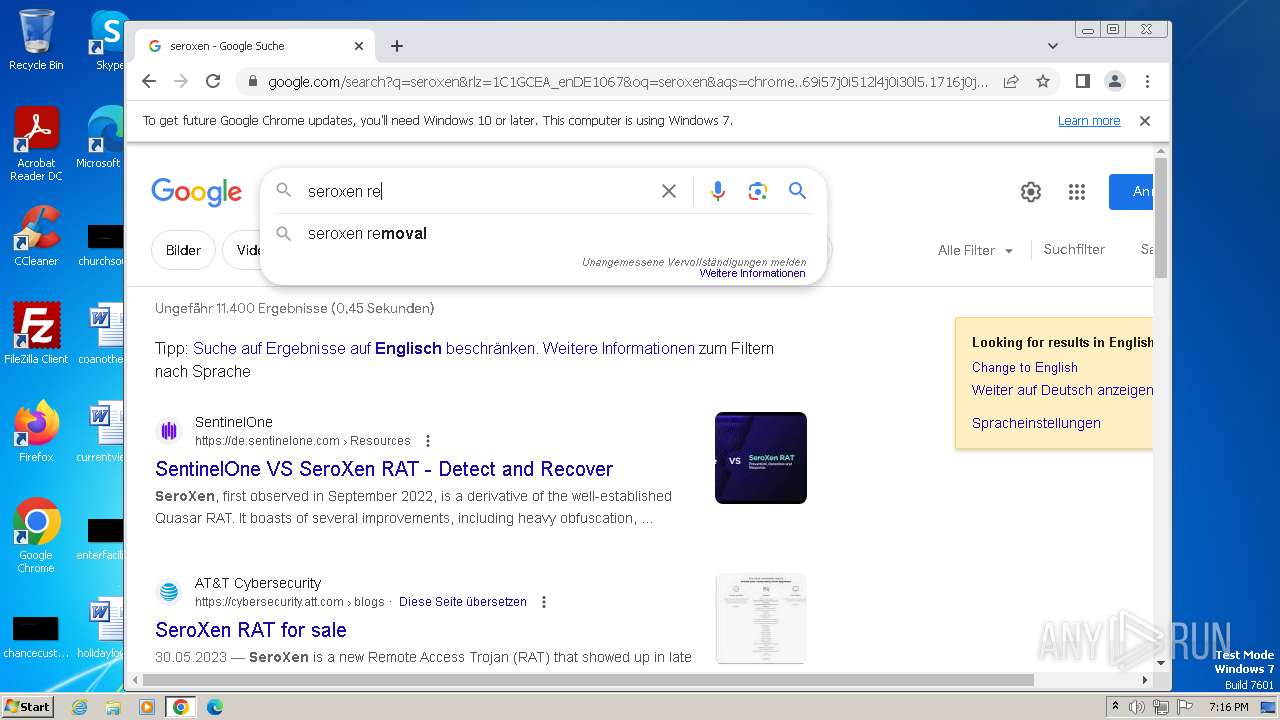Open Google settings gear
Screen dimensions: 1280x720
coord(1031,192)
